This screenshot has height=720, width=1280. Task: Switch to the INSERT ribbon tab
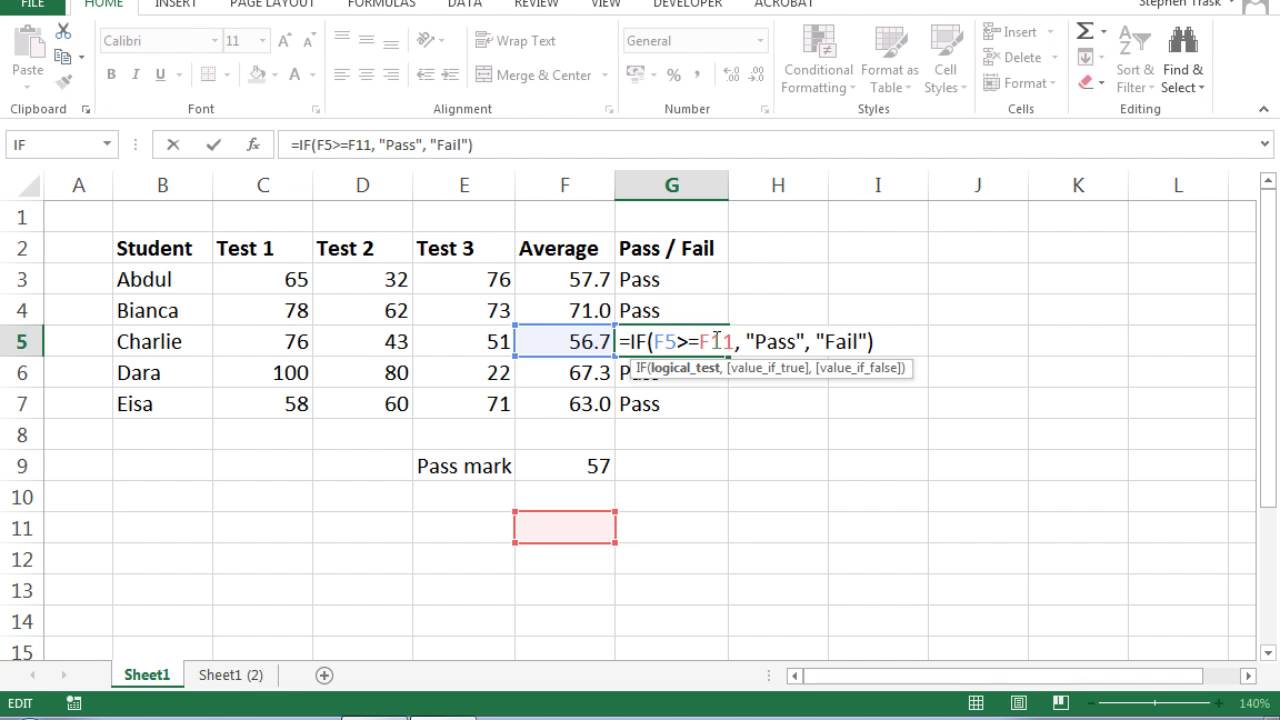coord(176,4)
